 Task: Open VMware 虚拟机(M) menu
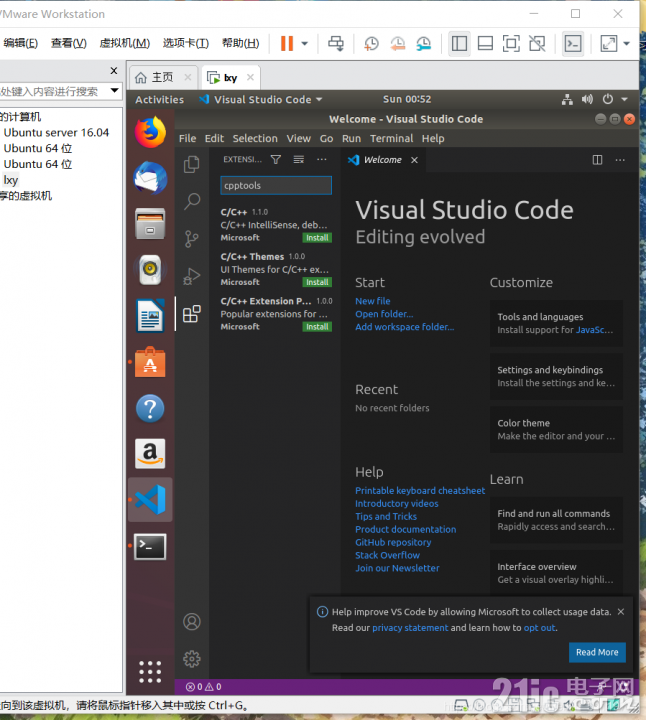[125, 43]
